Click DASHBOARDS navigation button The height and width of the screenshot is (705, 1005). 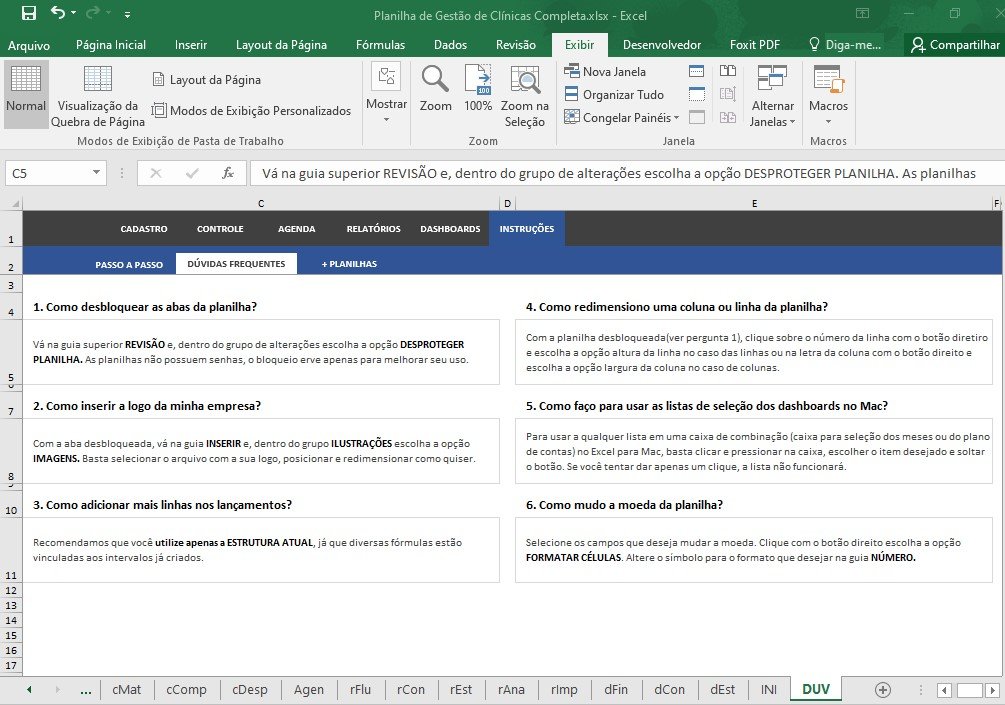(x=450, y=229)
